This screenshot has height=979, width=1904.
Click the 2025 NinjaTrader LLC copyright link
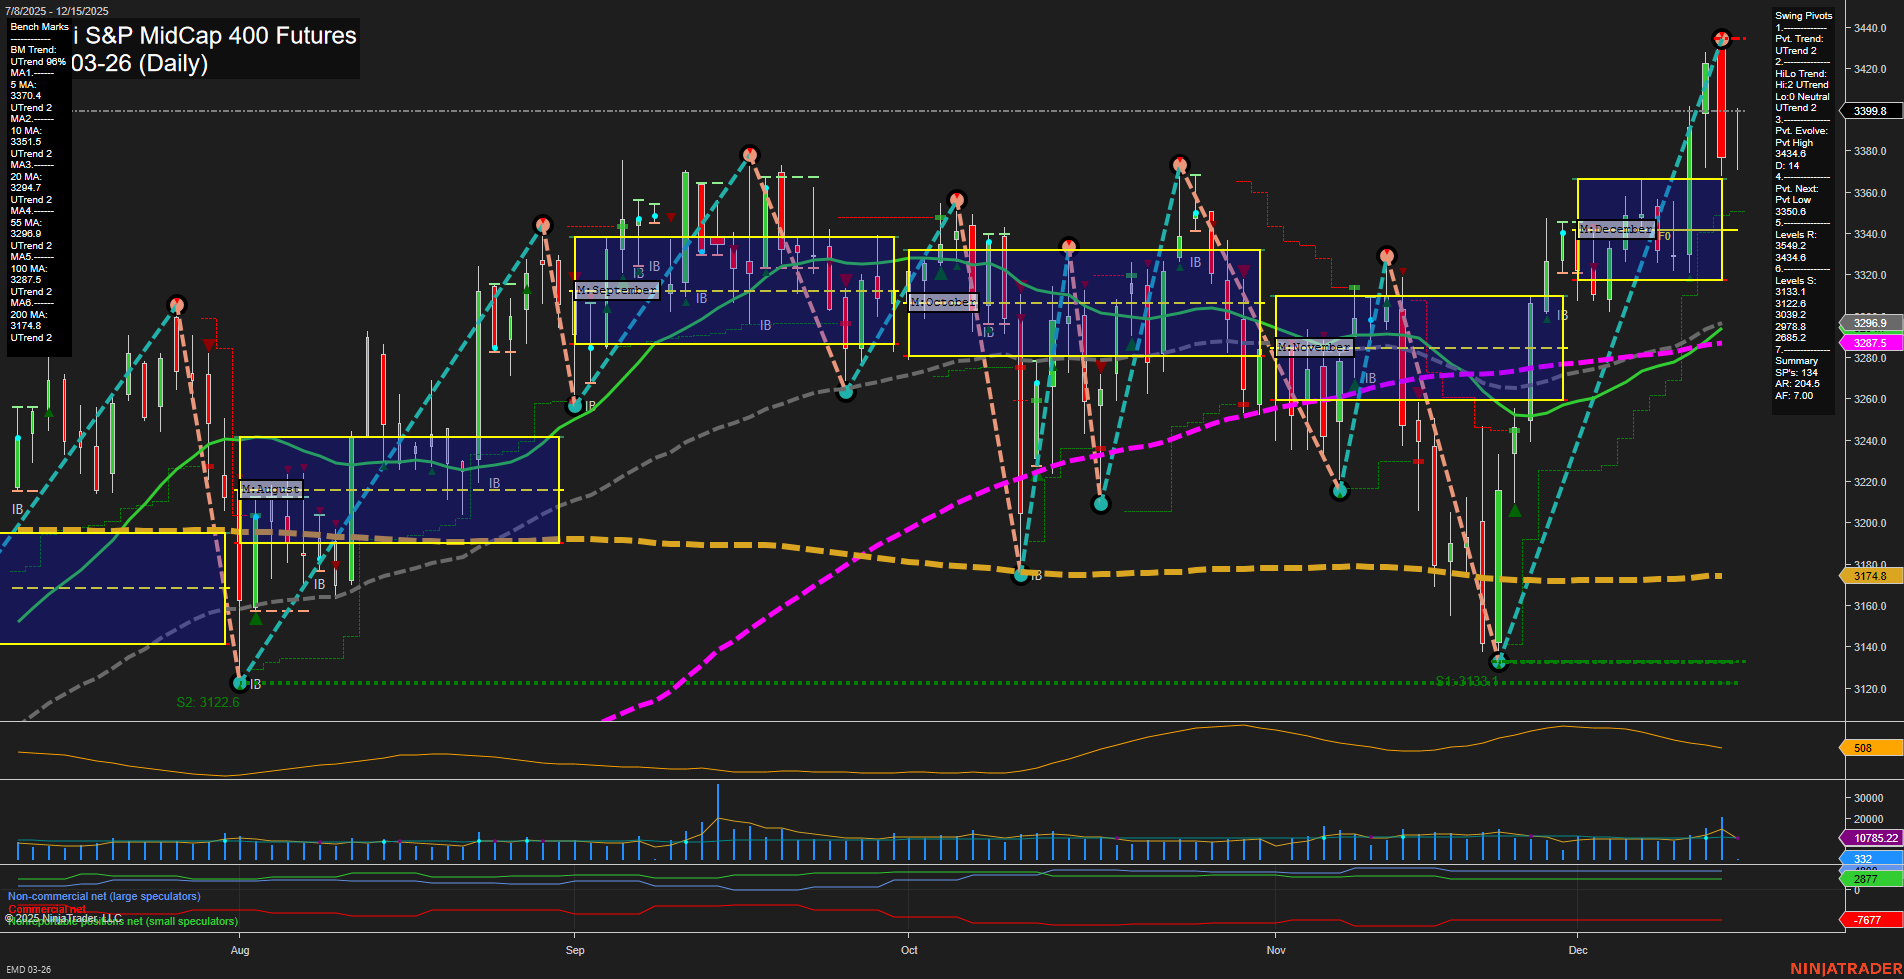point(63,916)
